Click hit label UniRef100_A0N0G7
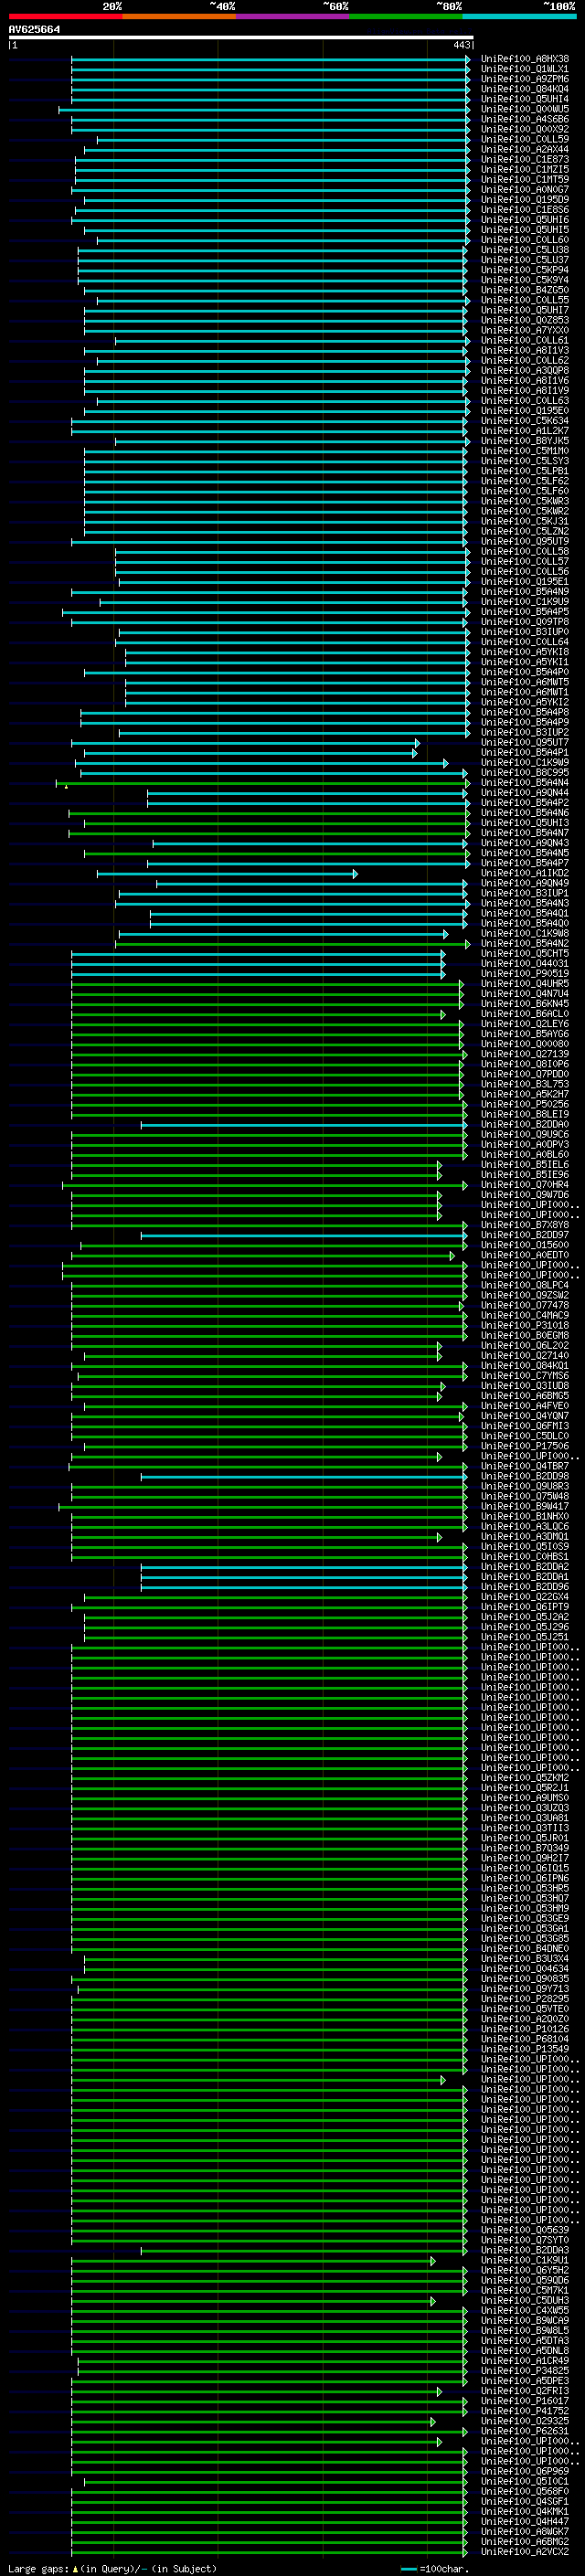585x2576 pixels. (x=525, y=189)
